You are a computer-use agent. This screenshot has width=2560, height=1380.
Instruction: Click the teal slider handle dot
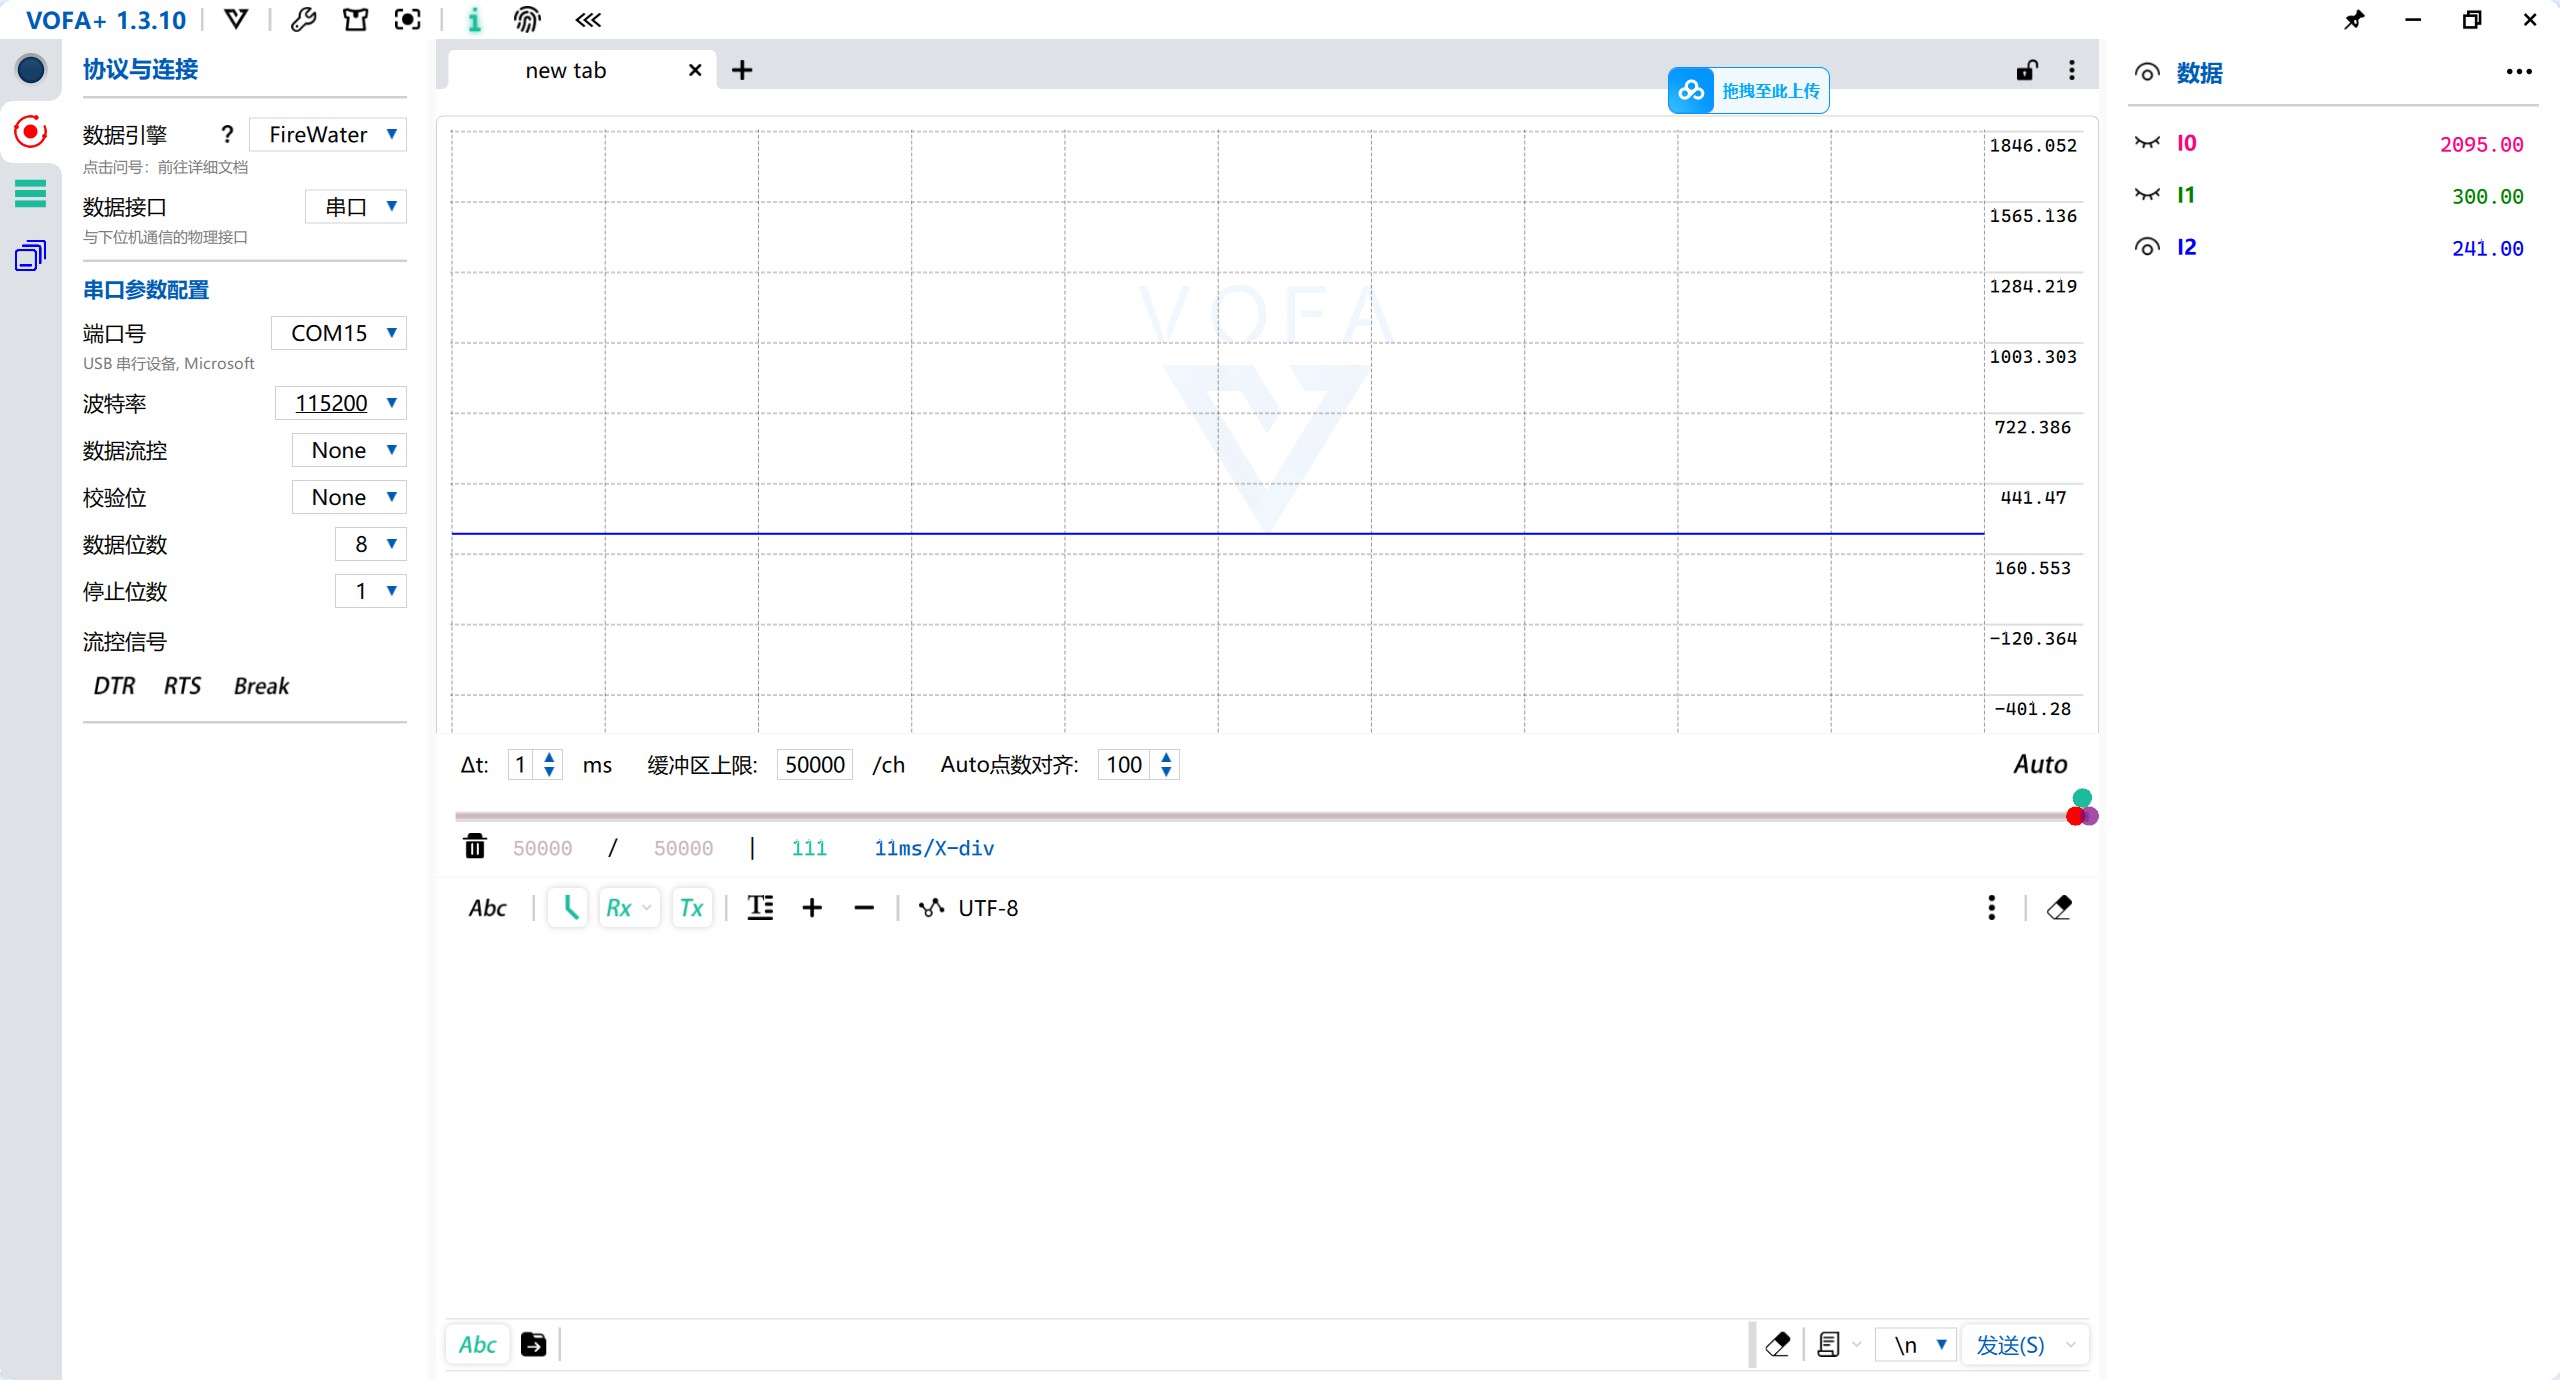[2082, 797]
